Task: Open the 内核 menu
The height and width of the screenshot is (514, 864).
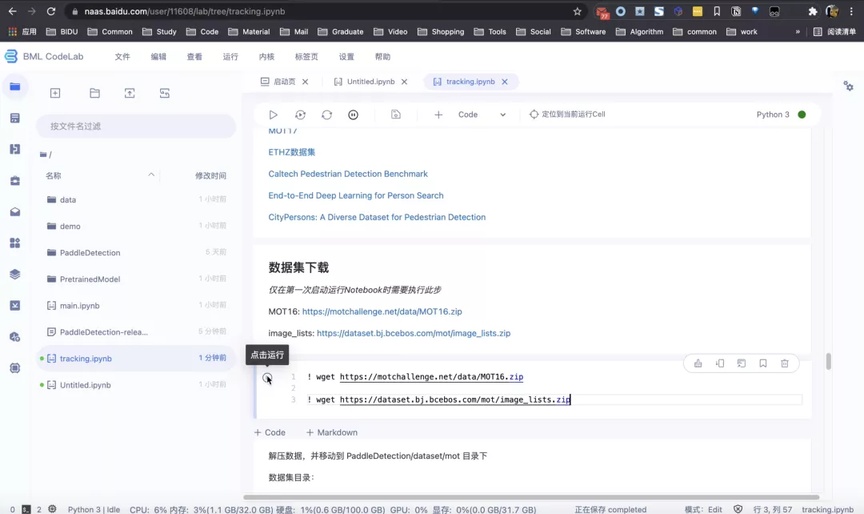Action: [267, 56]
